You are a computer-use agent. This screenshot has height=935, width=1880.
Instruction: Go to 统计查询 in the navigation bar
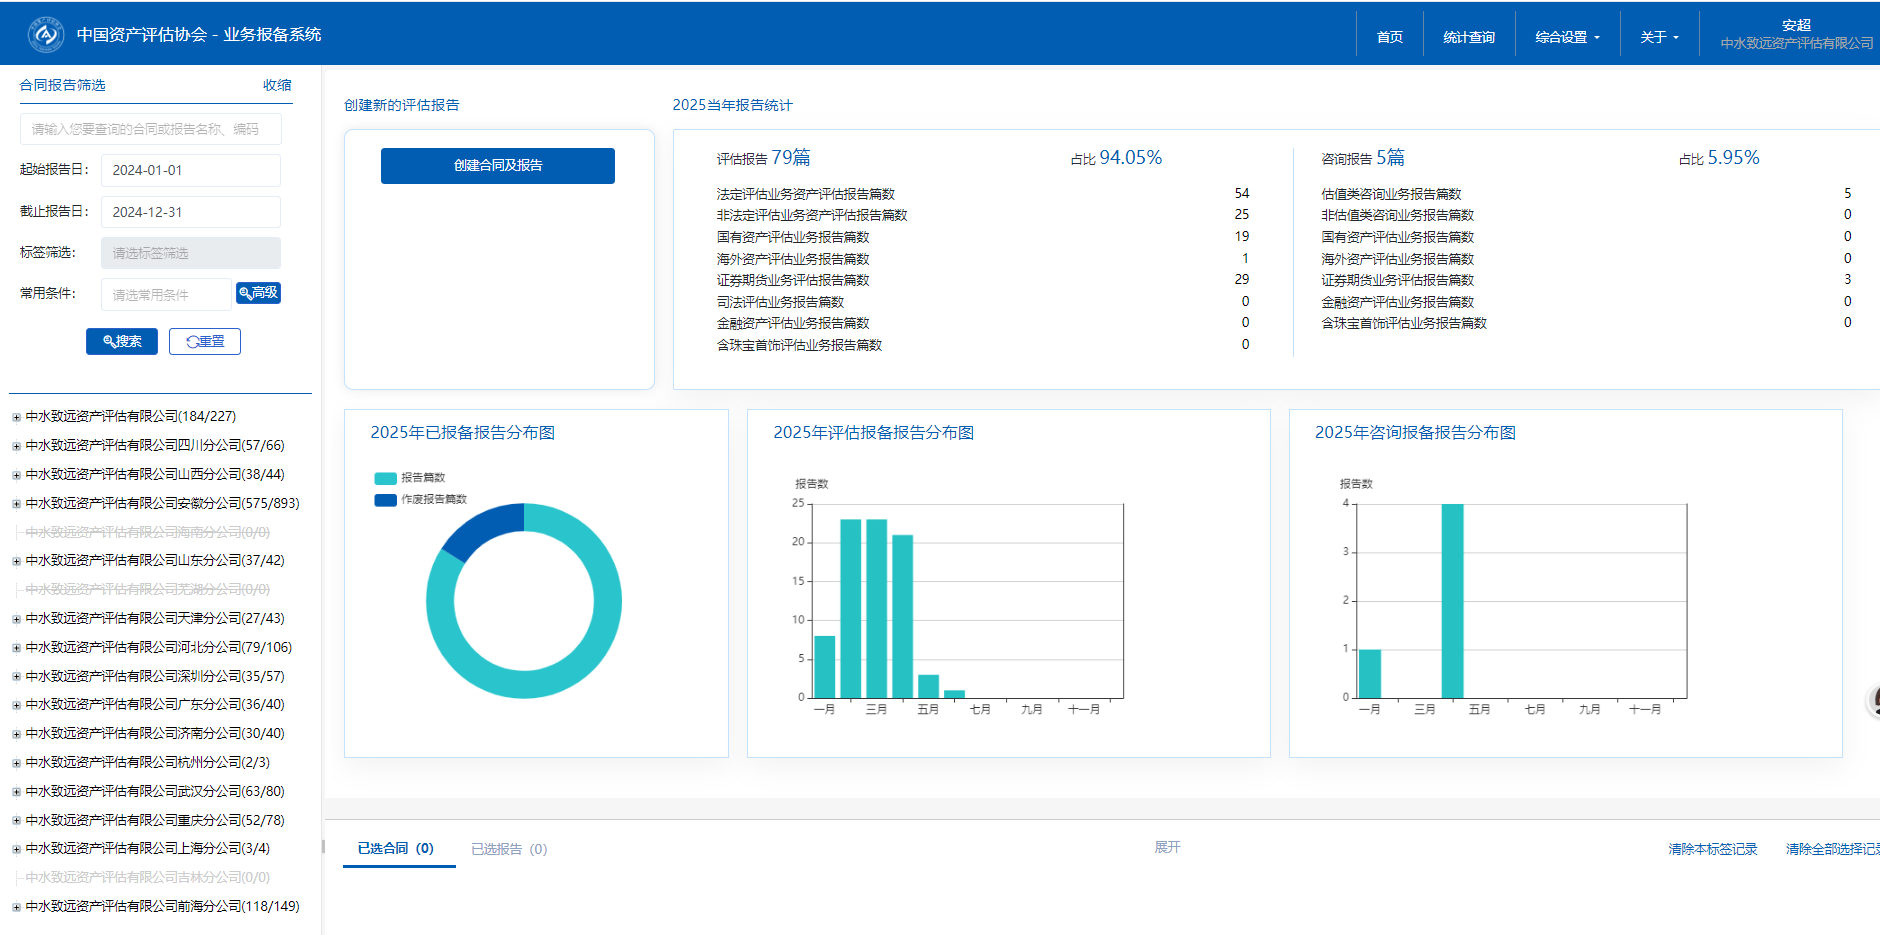[1468, 37]
